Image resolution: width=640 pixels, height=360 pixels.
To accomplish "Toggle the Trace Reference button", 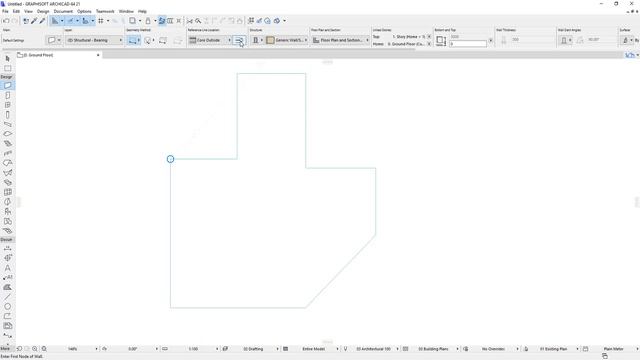I will click(132, 21).
